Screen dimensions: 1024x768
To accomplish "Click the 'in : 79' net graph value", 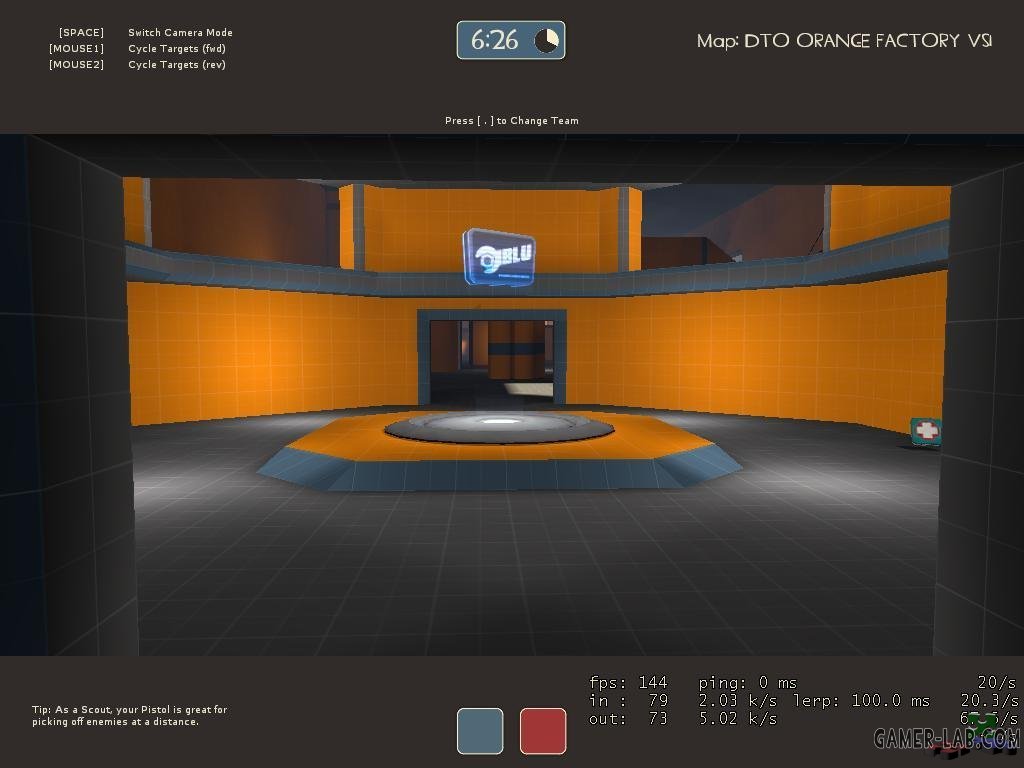I will [628, 701].
